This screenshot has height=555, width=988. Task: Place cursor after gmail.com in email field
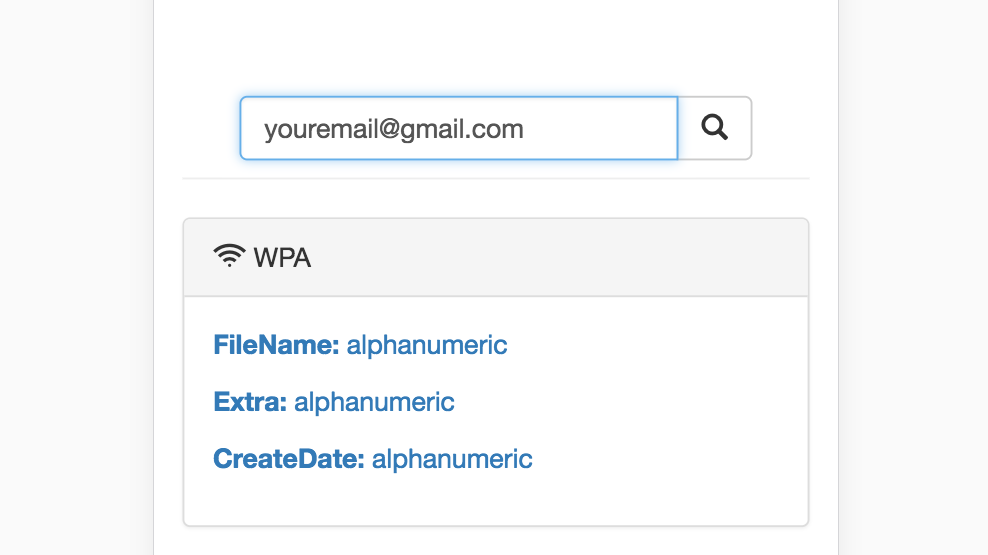(x=526, y=129)
